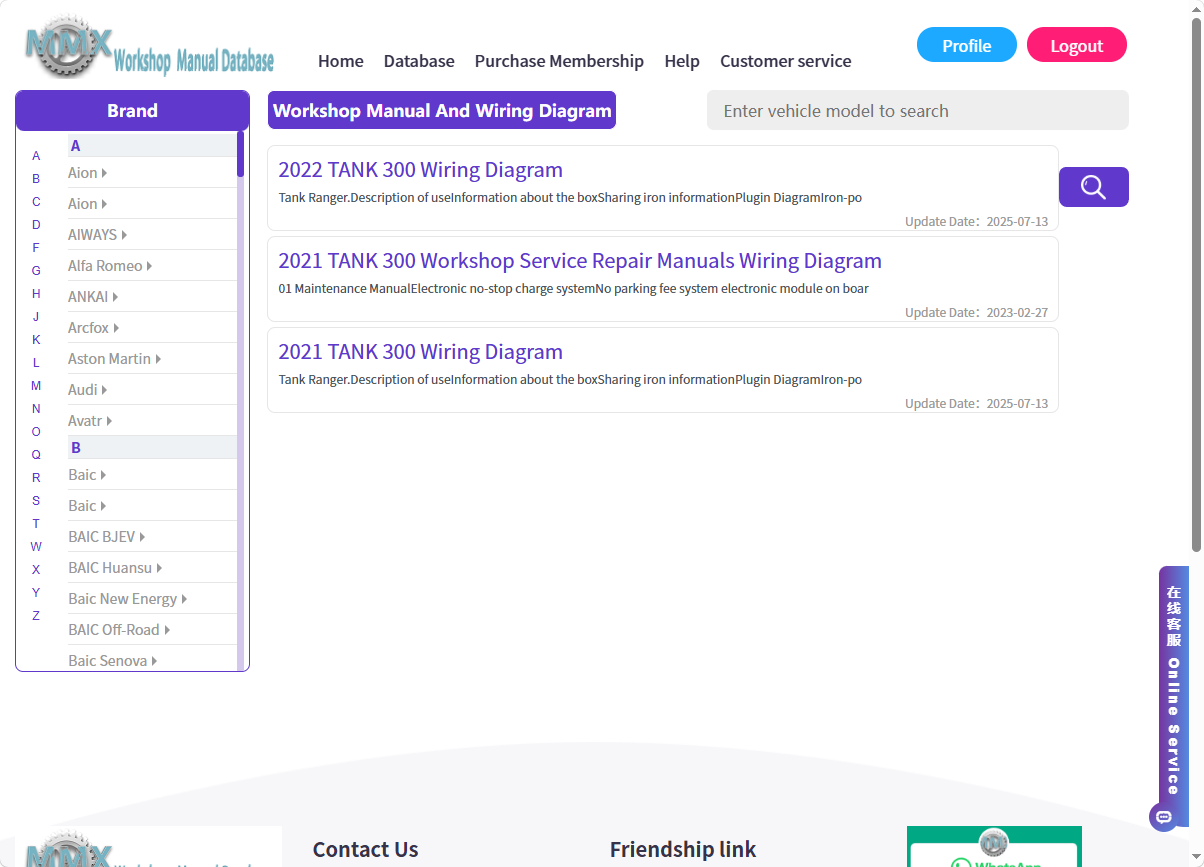Open Customer service page
The width and height of the screenshot is (1204, 867).
click(x=786, y=61)
